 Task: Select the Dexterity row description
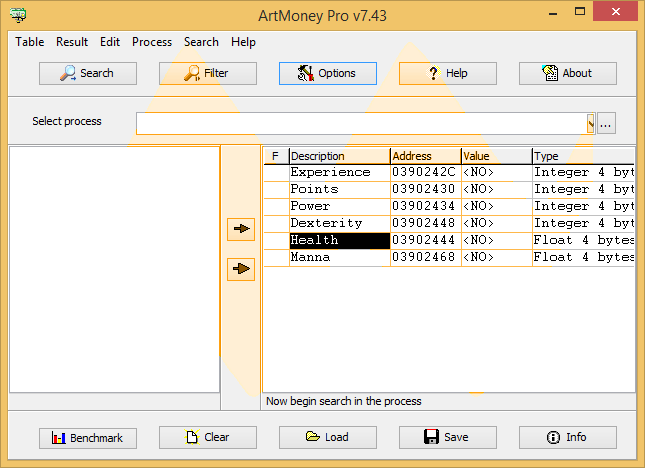pos(340,223)
